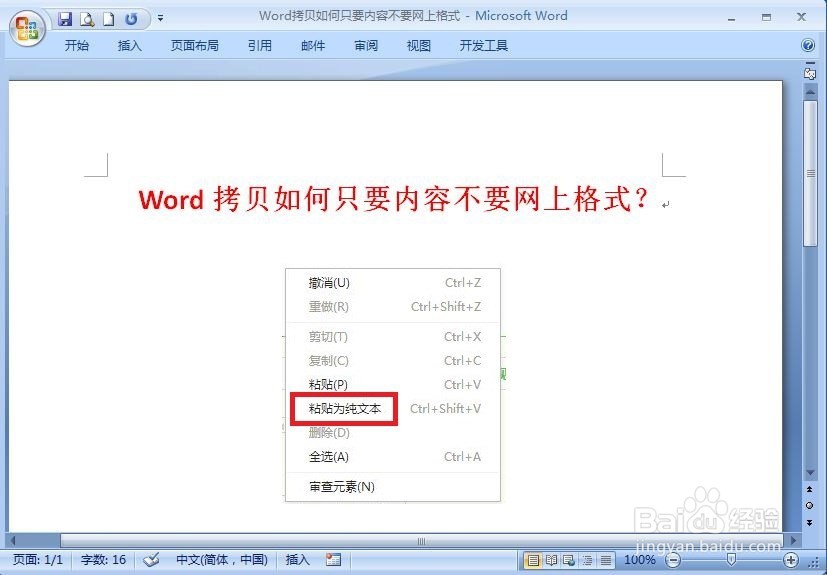Image resolution: width=827 pixels, height=575 pixels.
Task: Go to next page double-arrow button
Action: (810, 523)
